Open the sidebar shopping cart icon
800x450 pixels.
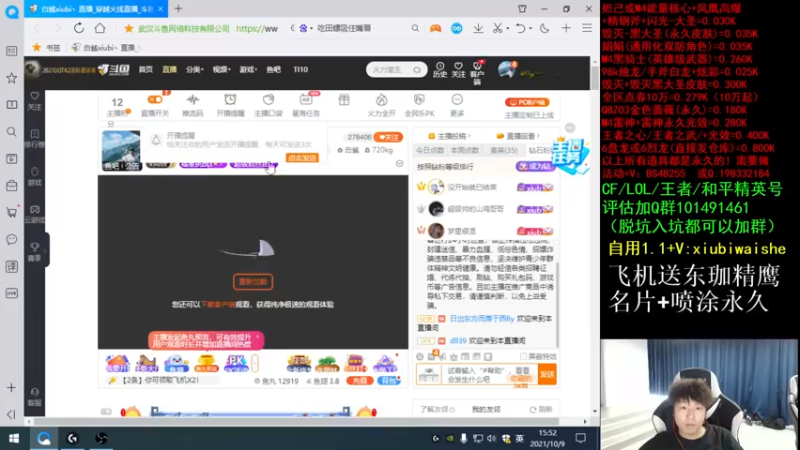point(11,212)
